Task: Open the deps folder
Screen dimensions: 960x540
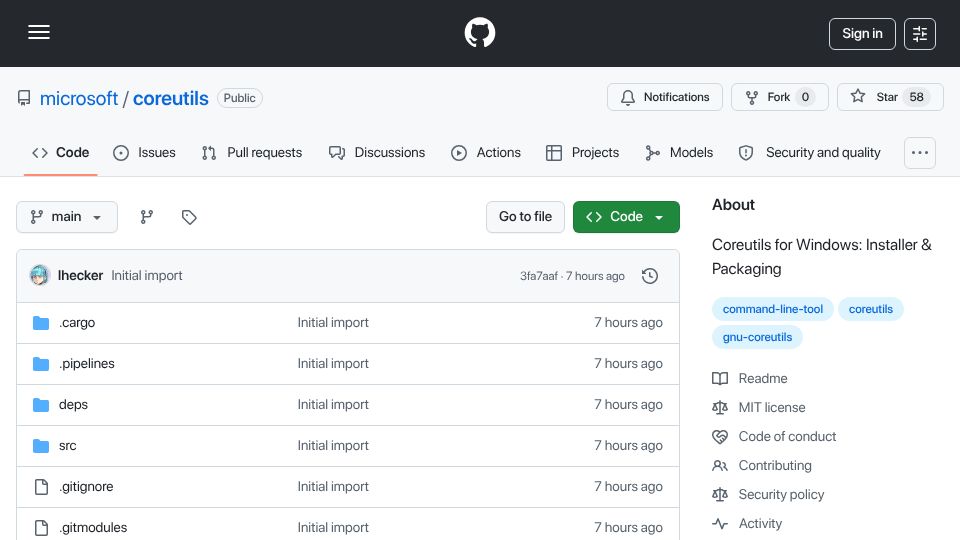Action: tap(73, 405)
